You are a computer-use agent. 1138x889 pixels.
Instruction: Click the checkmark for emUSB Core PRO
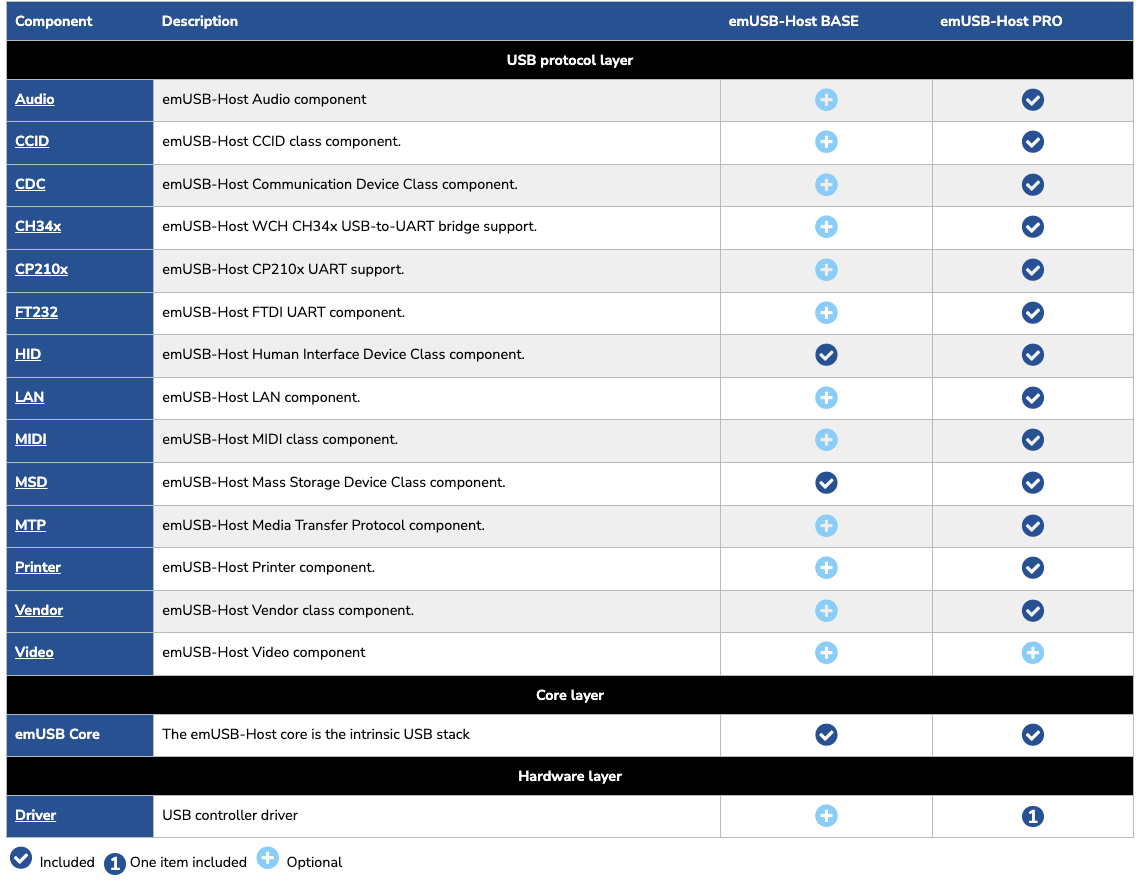click(1033, 735)
